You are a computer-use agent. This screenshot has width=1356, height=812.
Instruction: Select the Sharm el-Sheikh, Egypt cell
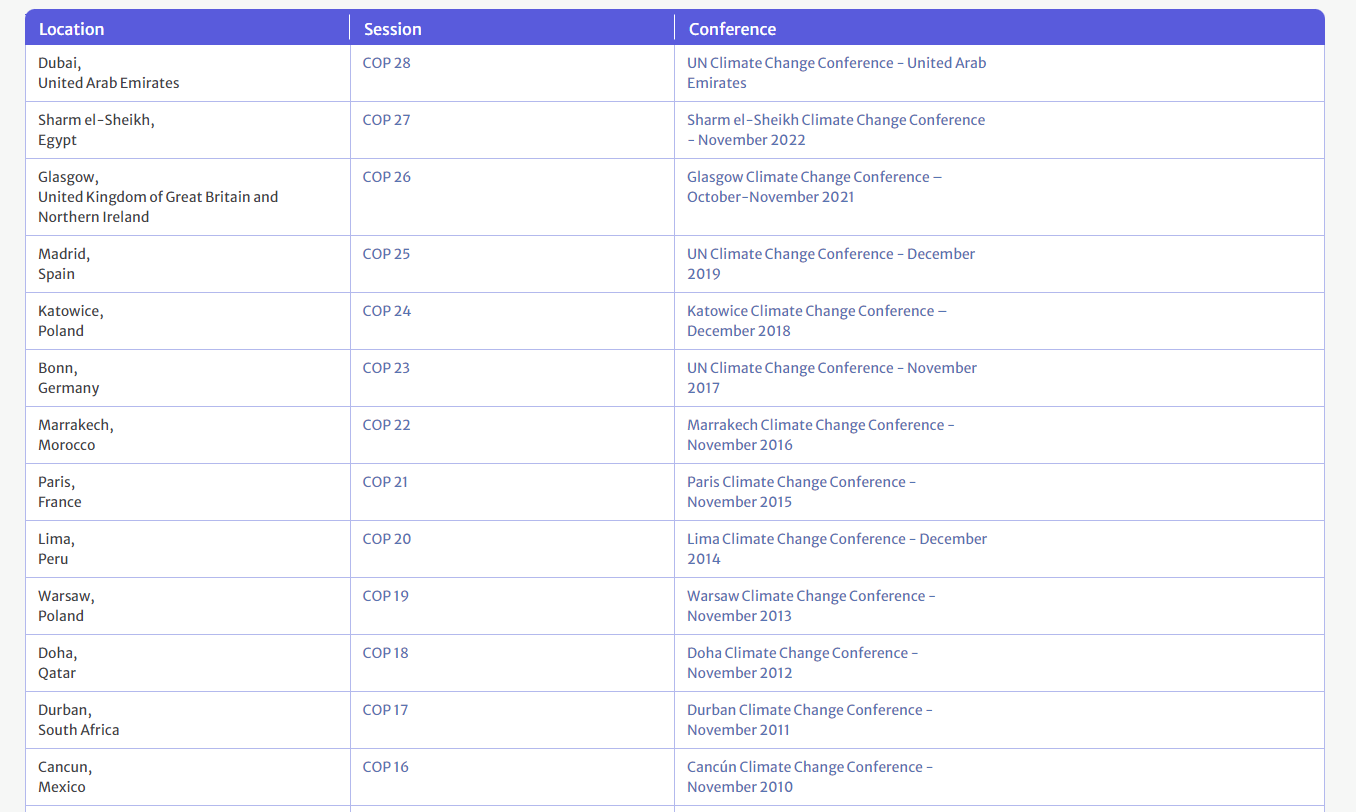tap(188, 130)
